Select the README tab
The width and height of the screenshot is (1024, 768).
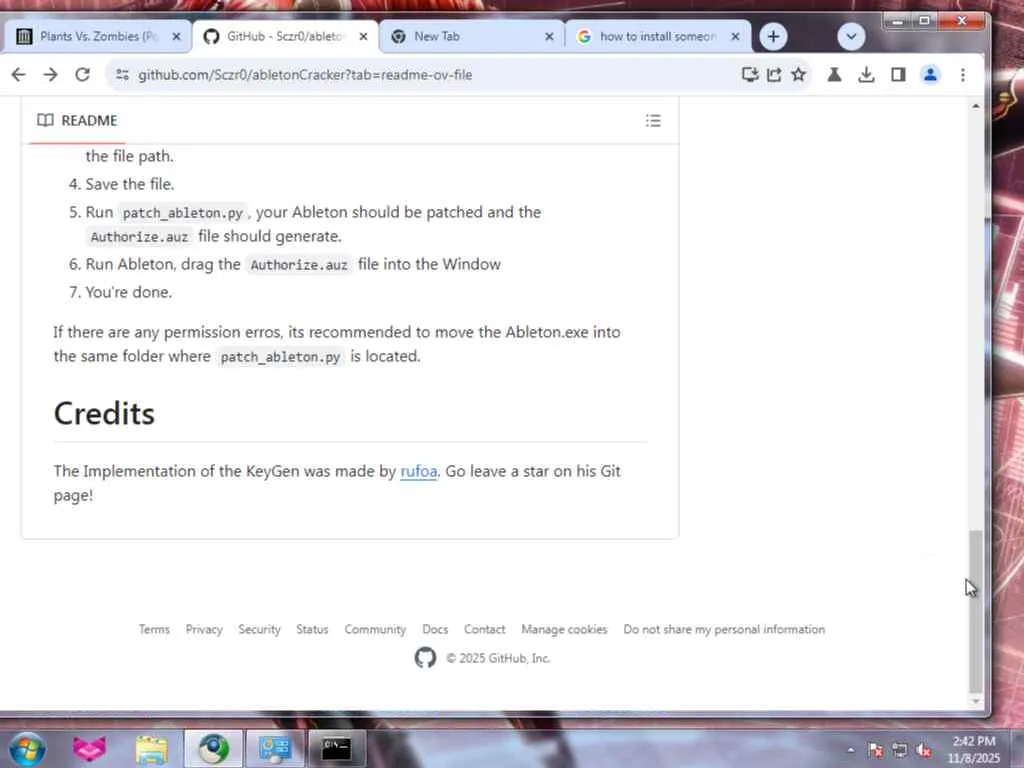coord(77,120)
